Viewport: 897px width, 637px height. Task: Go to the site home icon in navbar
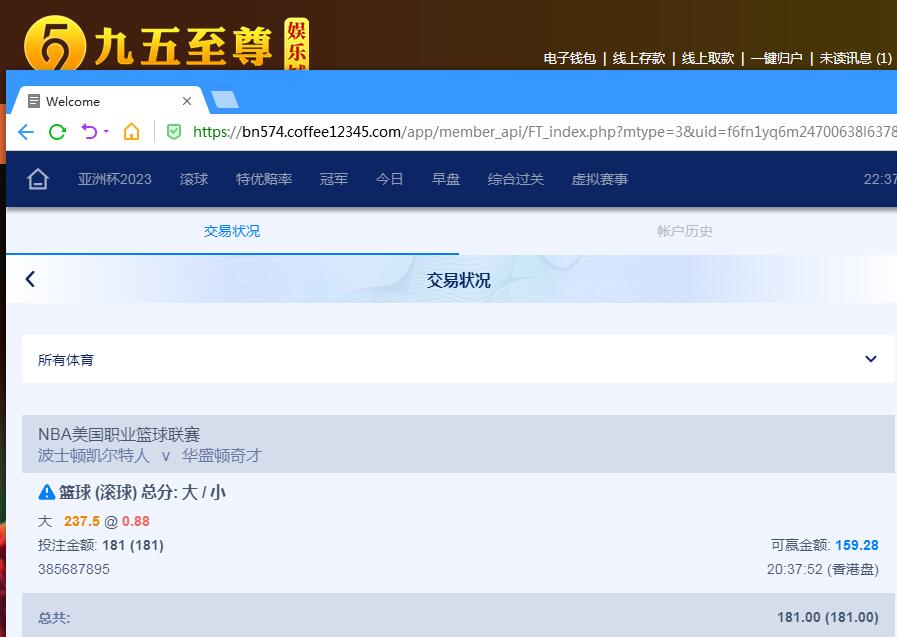coord(38,179)
